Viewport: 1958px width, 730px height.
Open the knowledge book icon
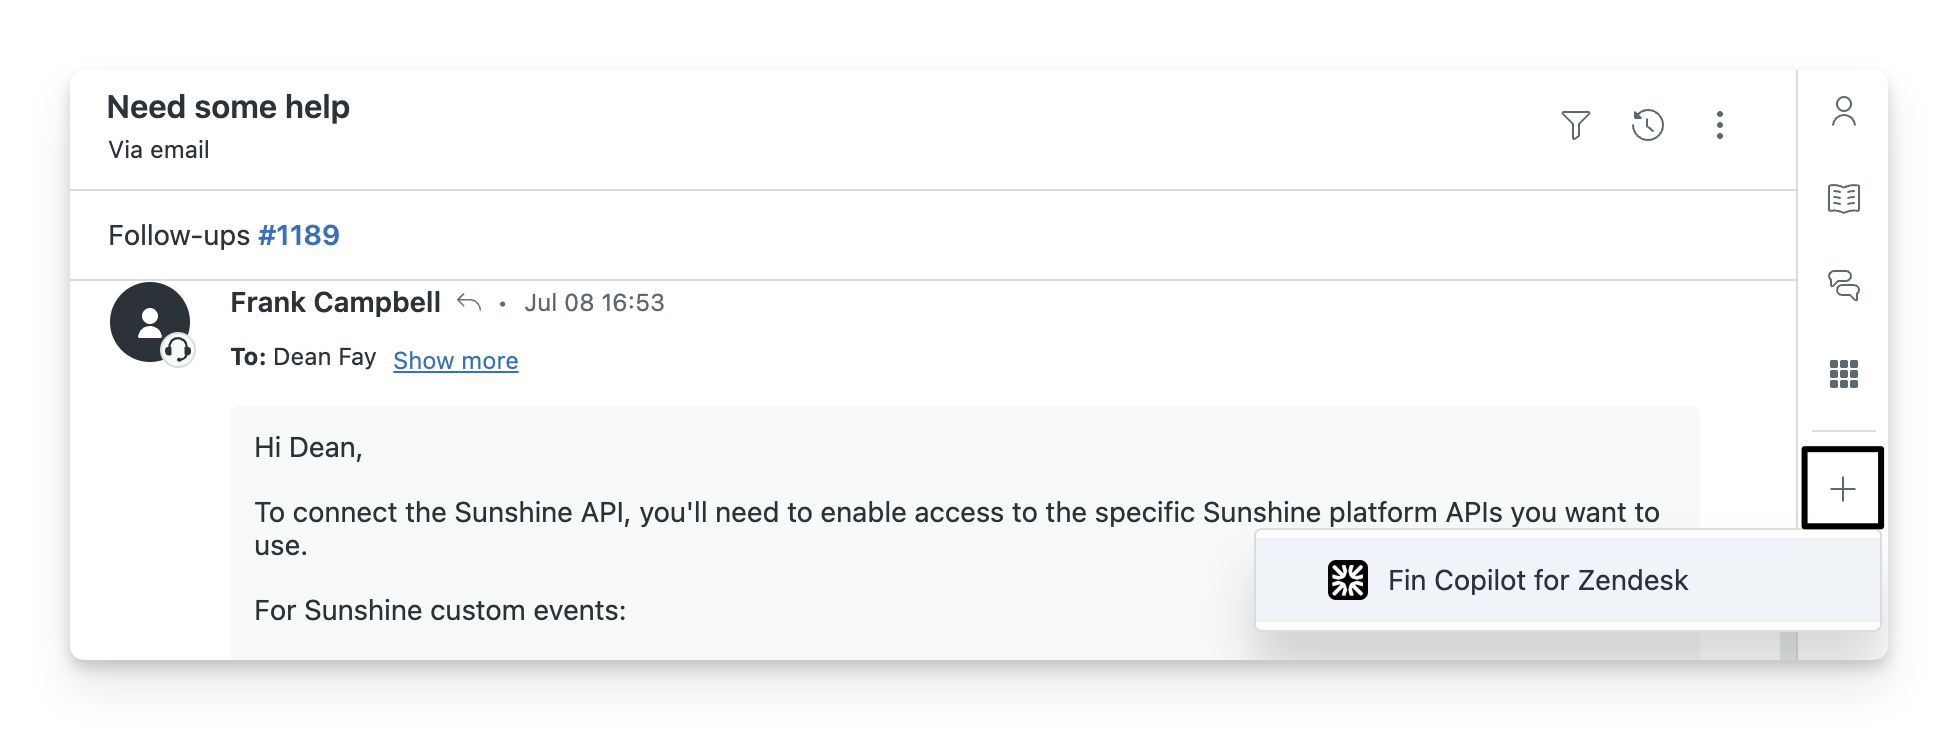pos(1843,199)
